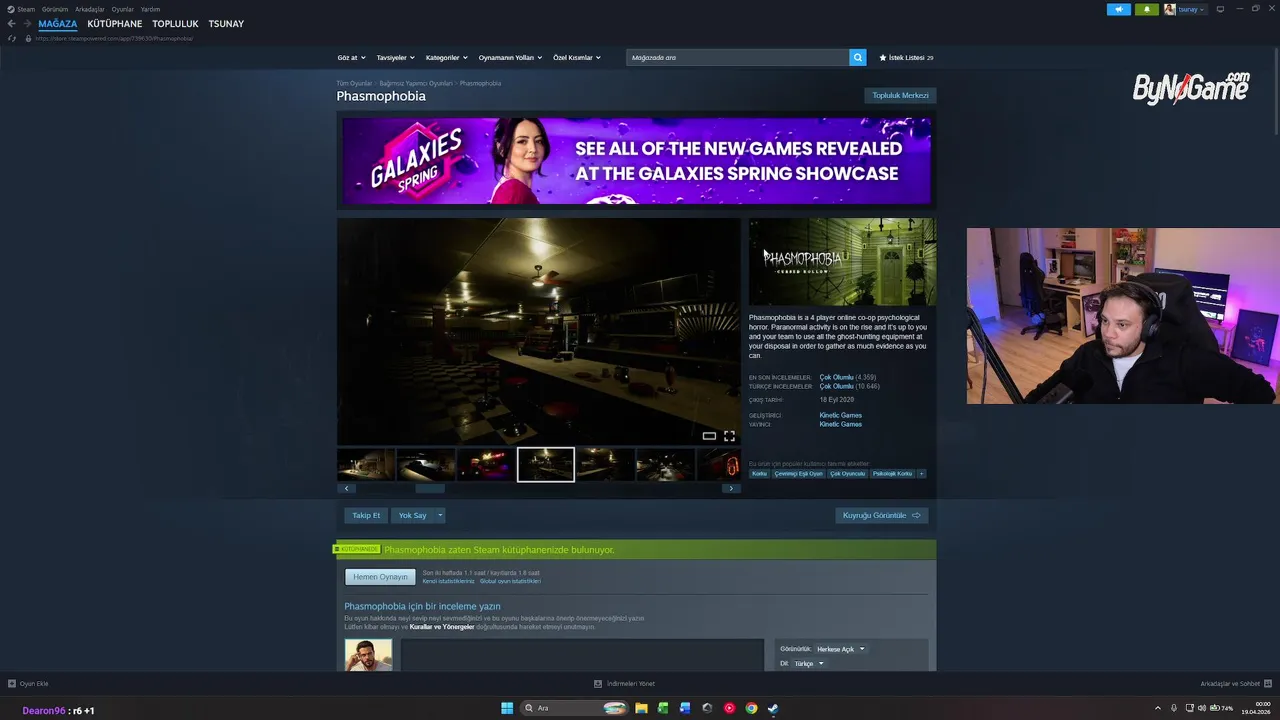The image size is (1280, 720).
Task: Click the Galaxies Spring Showcase banner
Action: [636, 160]
